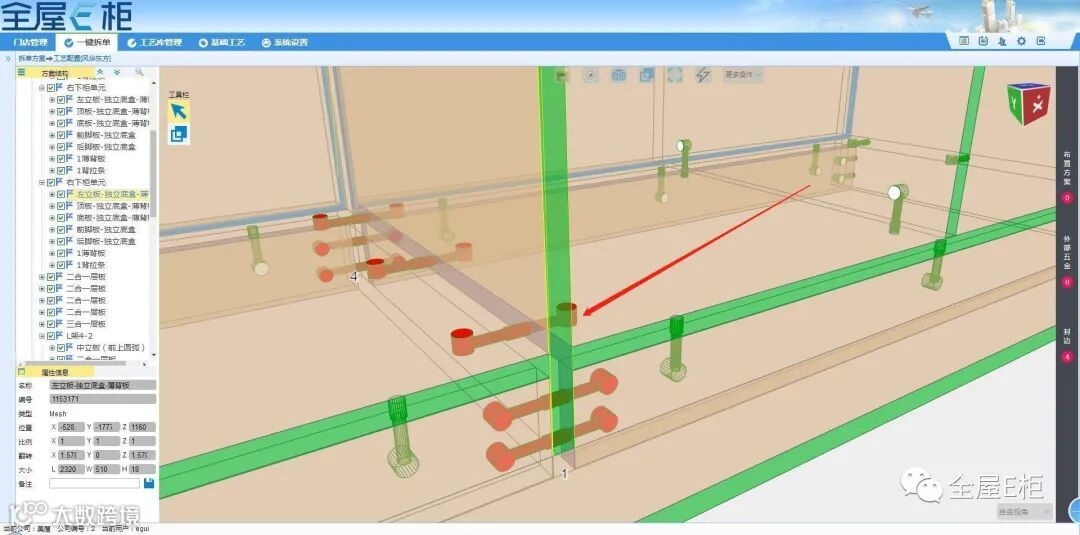Open the 系统设置 tab
Image resolution: width=1080 pixels, height=535 pixels.
(x=284, y=42)
